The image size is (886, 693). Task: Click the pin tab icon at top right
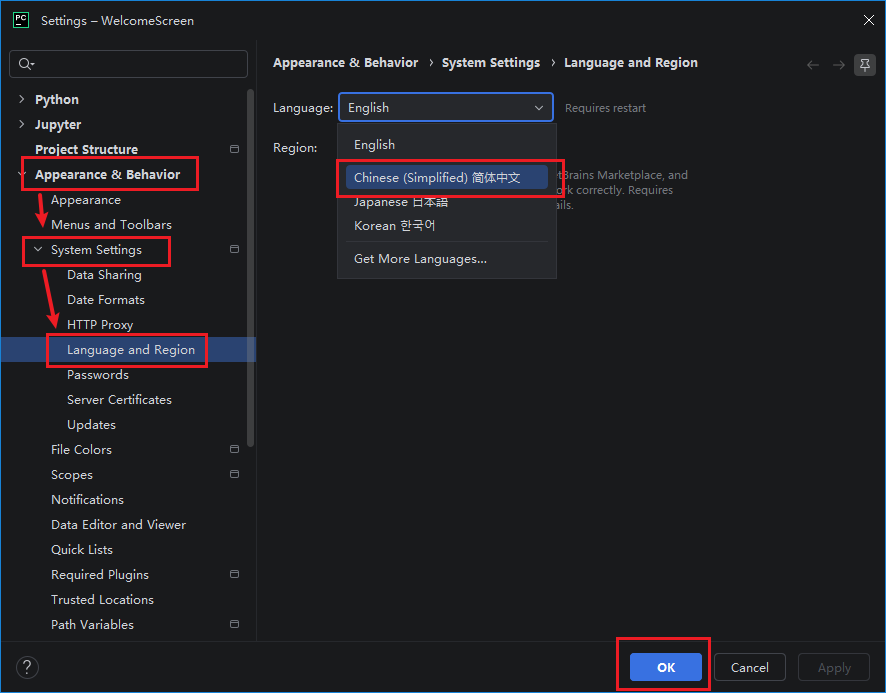click(x=865, y=65)
